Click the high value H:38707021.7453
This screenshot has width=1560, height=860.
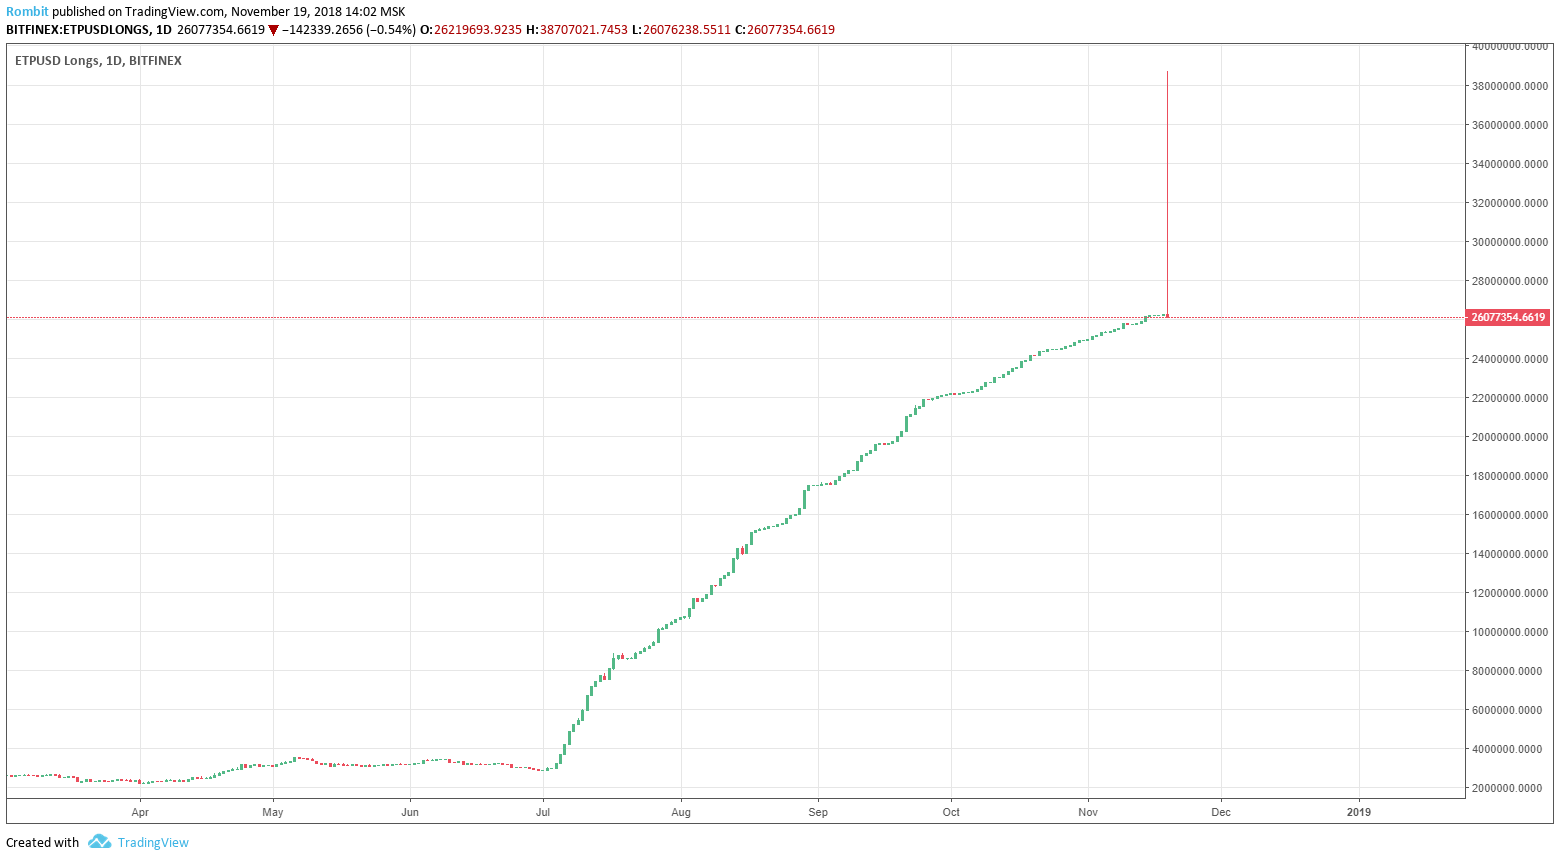click(577, 30)
